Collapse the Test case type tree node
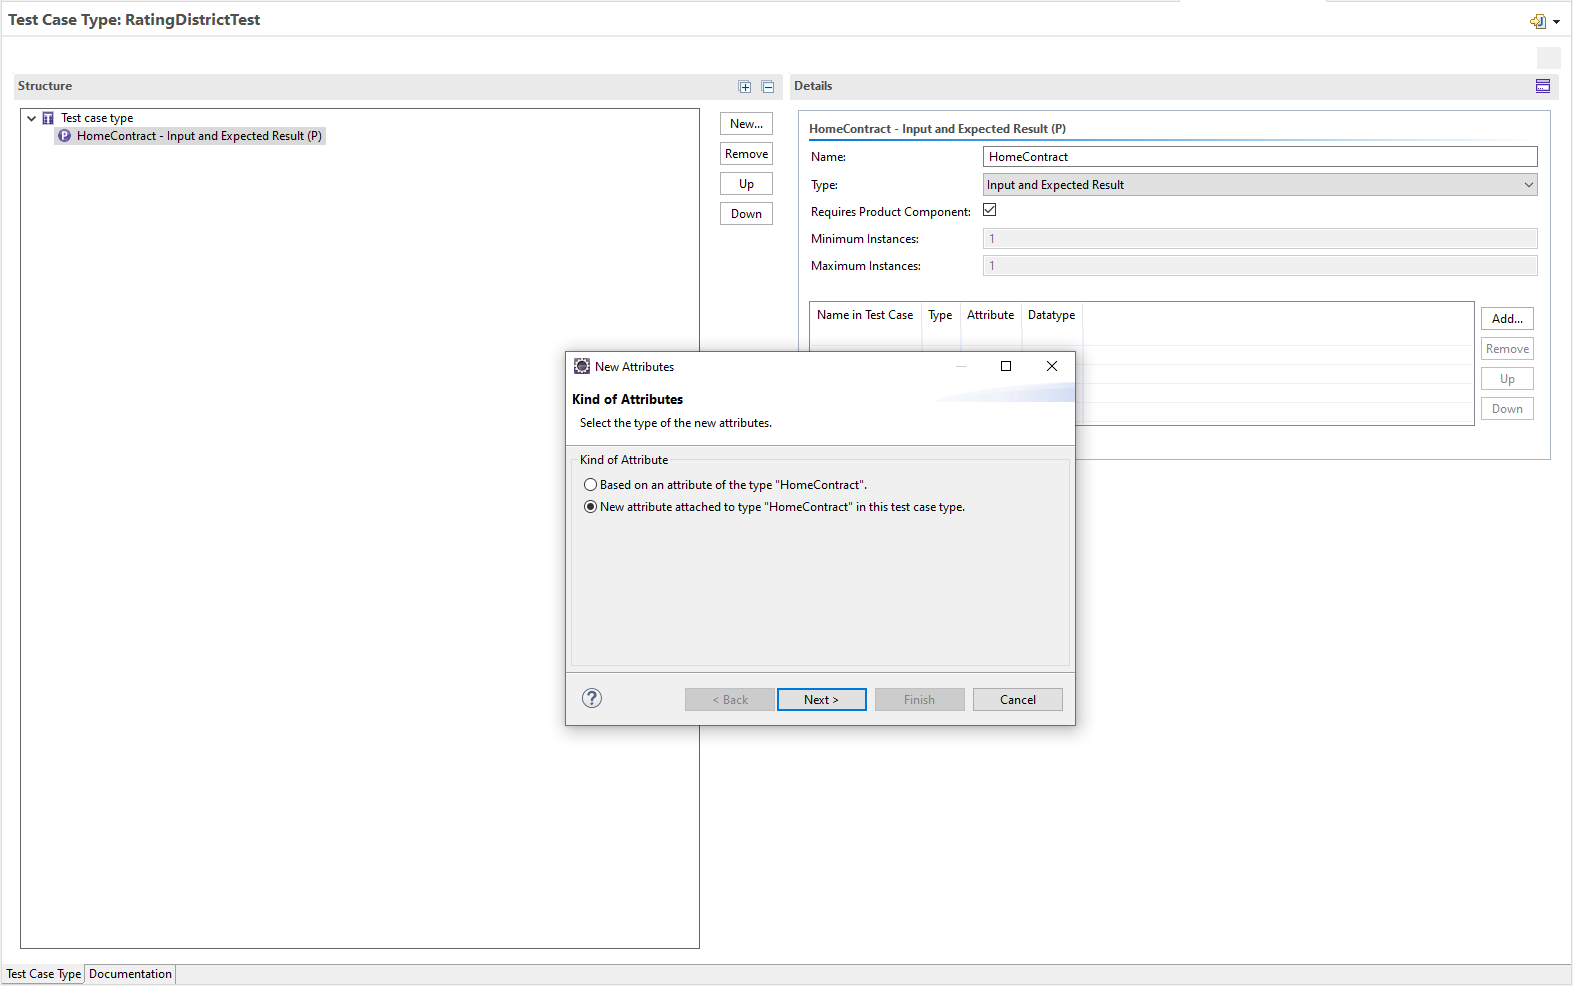 (x=32, y=118)
